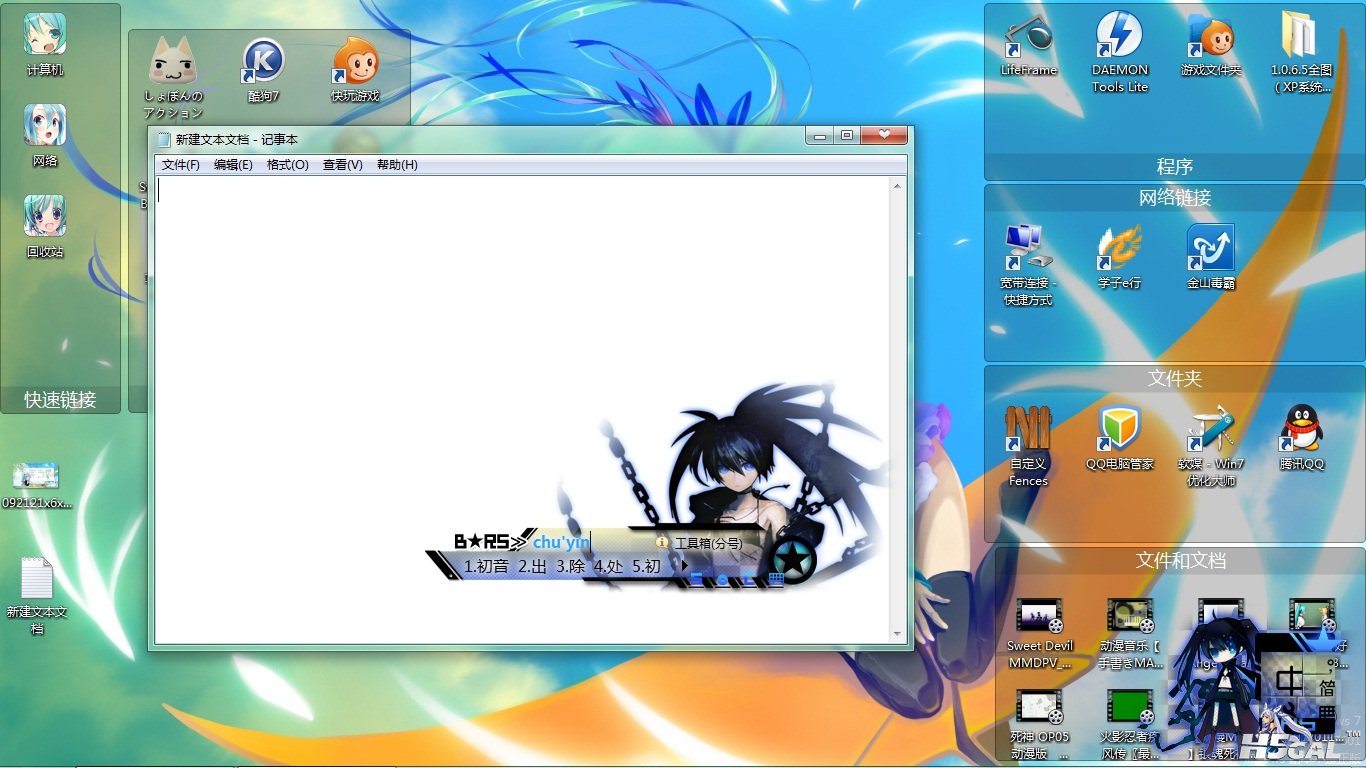The image size is (1366, 768).
Task: Click the 快速链接 fence title
Action: click(x=60, y=400)
